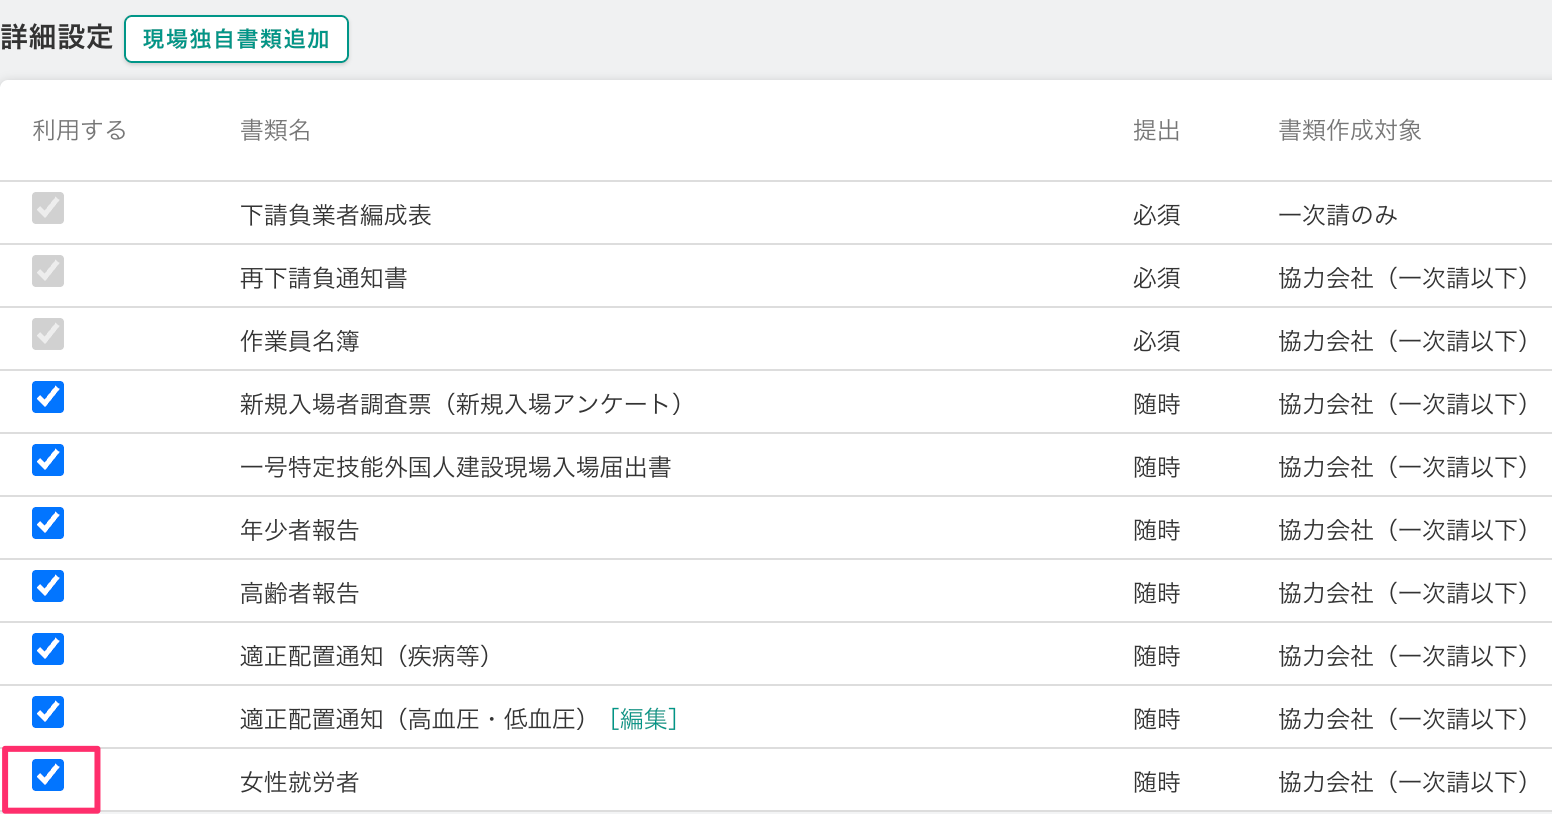
Task: Click the 女性就労者 document name
Action: tap(299, 782)
